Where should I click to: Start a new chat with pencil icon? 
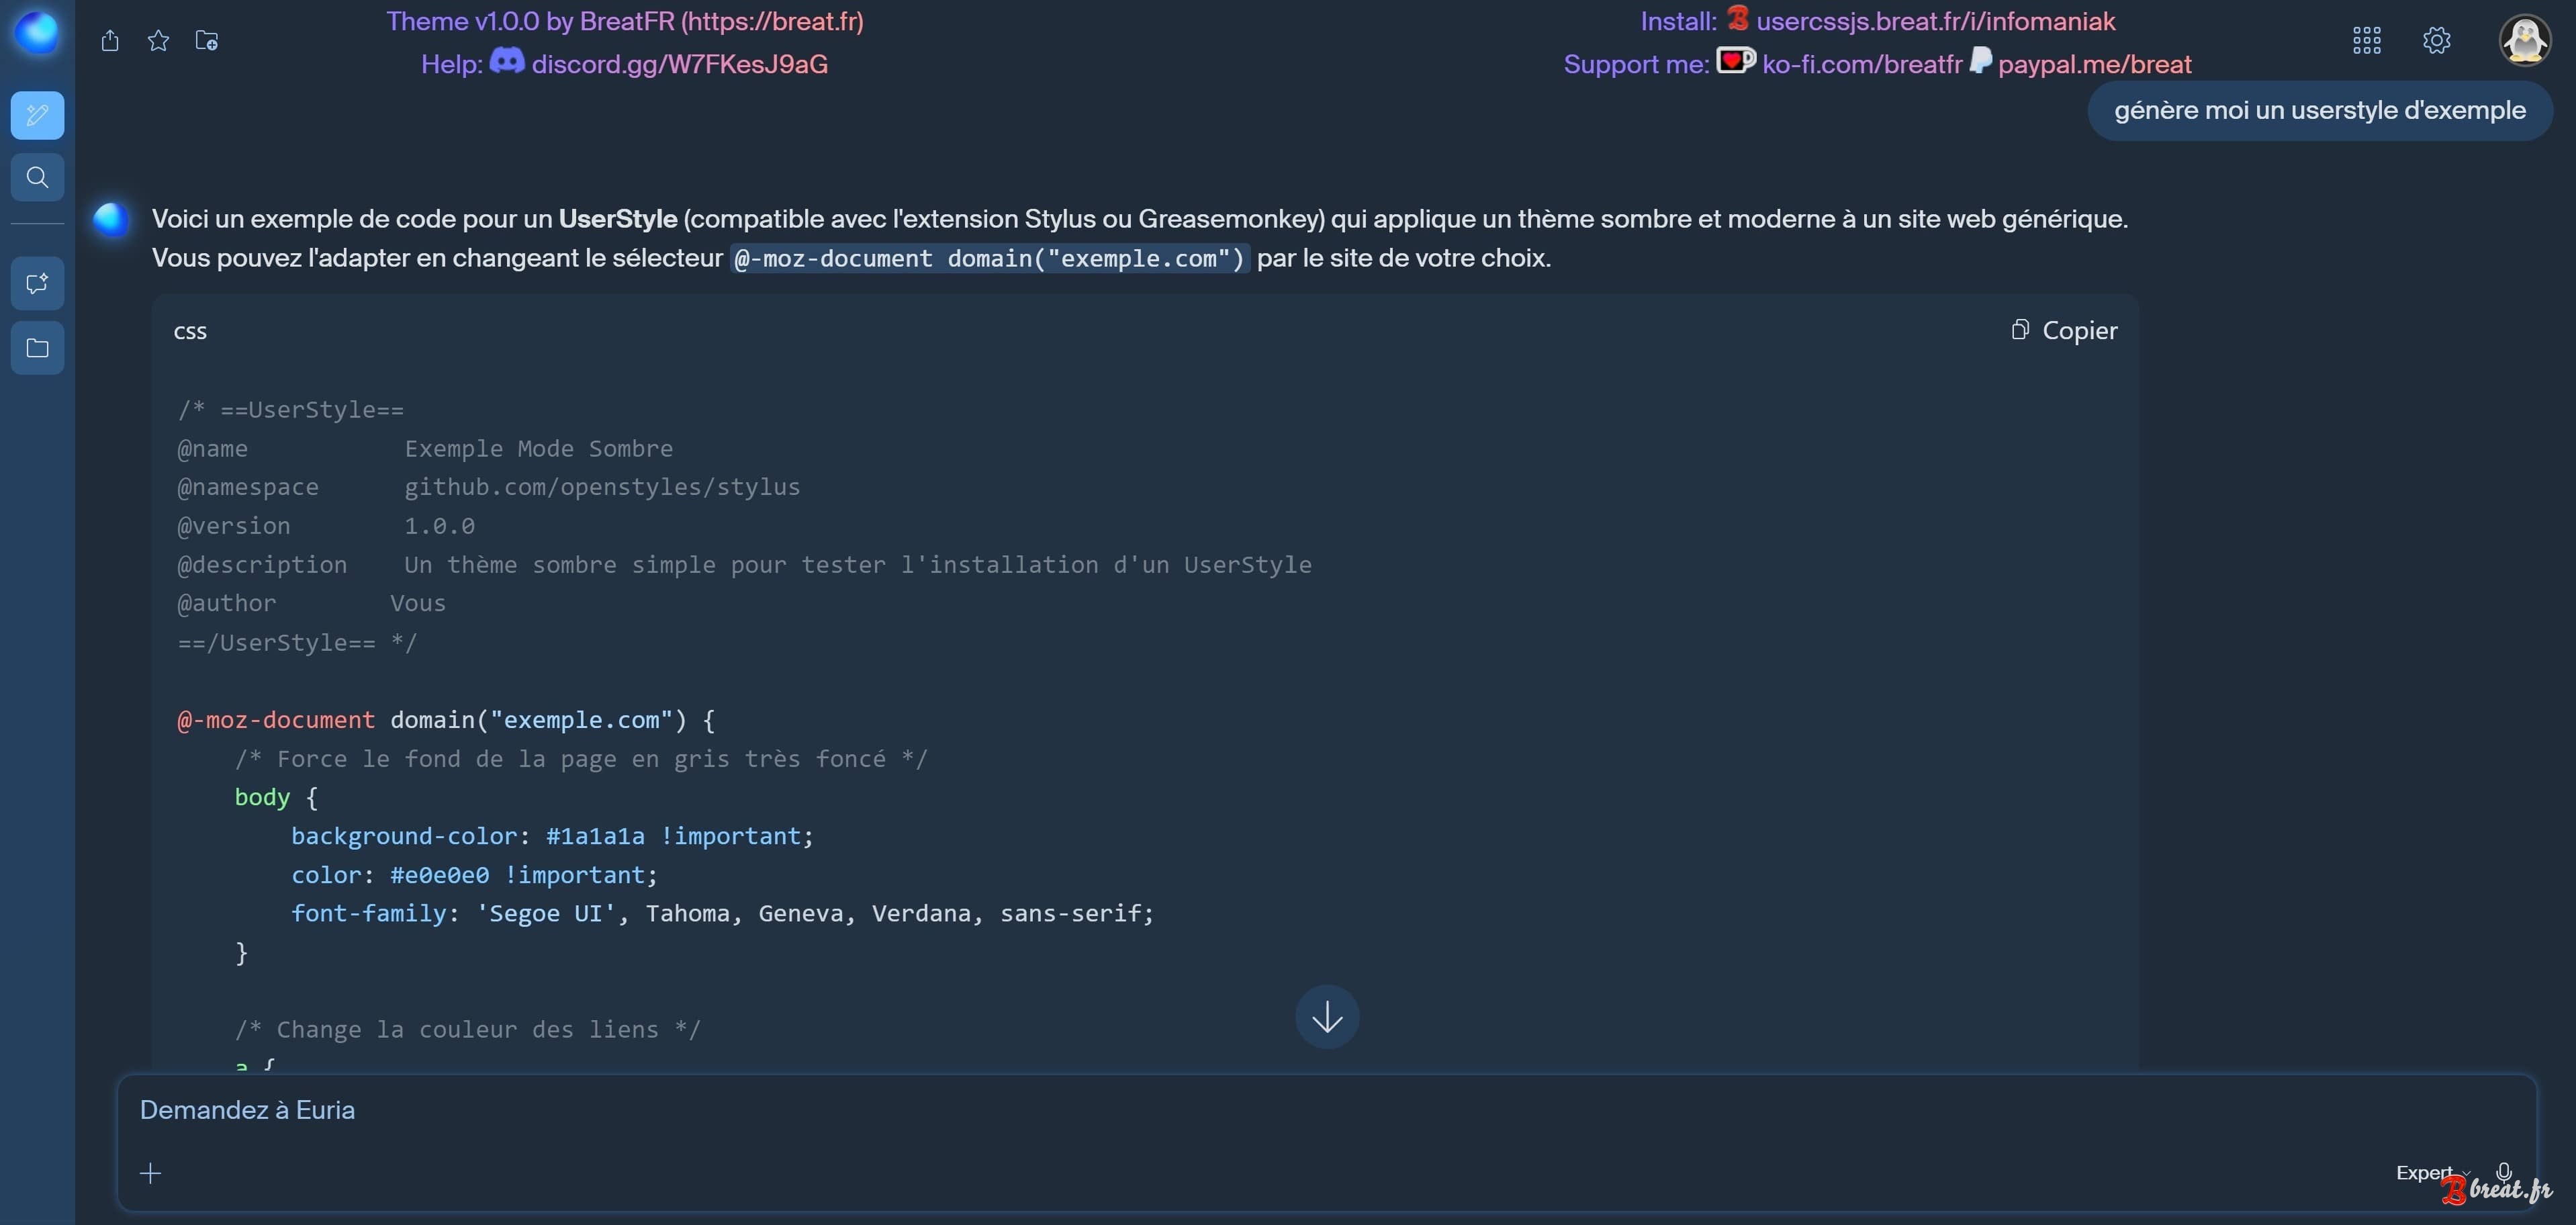[37, 115]
